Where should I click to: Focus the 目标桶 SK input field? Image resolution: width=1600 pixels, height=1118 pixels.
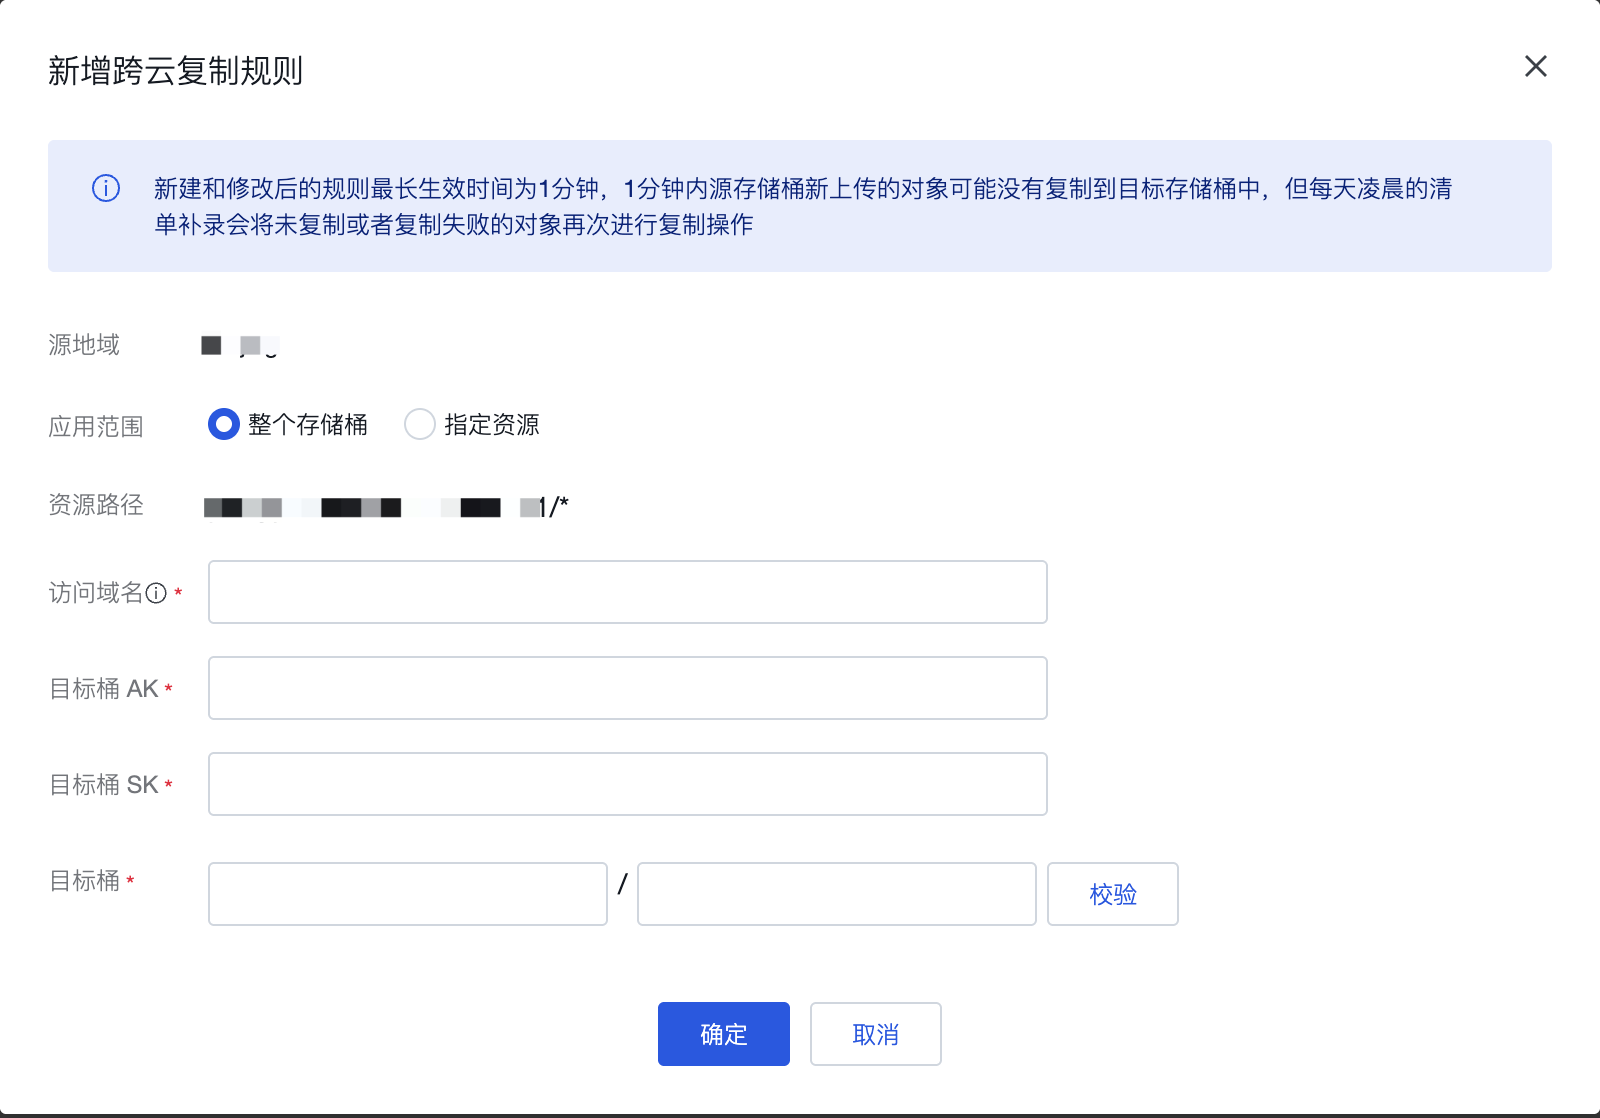(628, 784)
